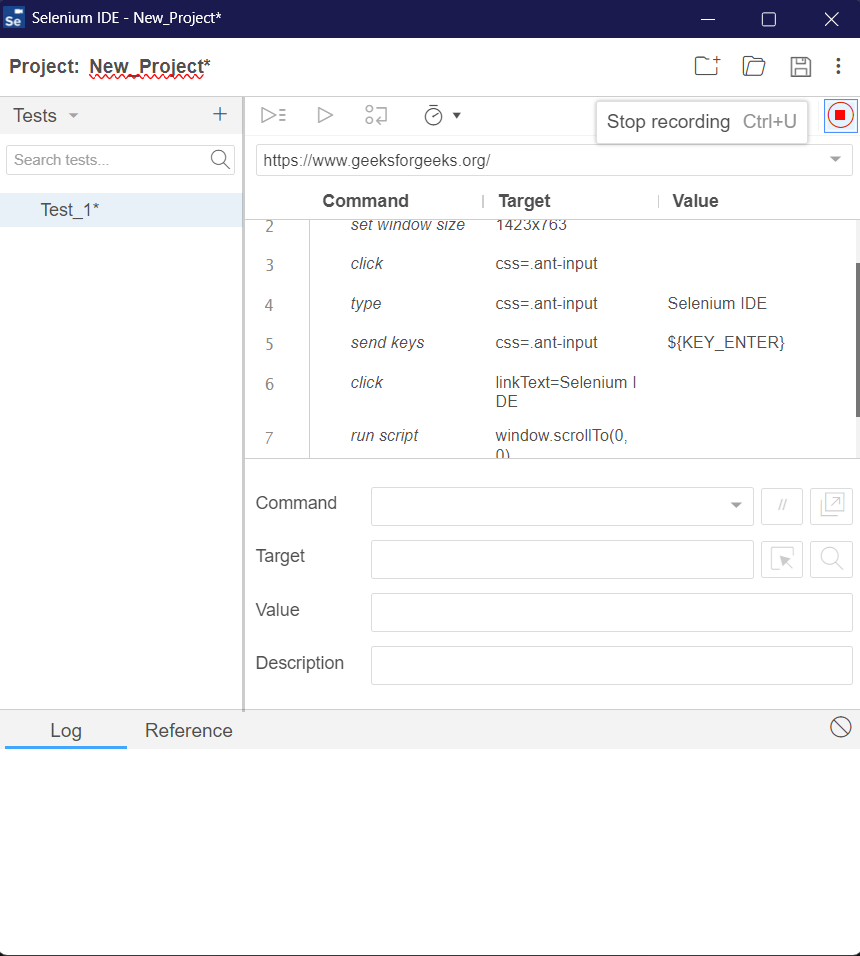This screenshot has width=860, height=956.
Task: Switch to the Reference tab
Action: (188, 730)
